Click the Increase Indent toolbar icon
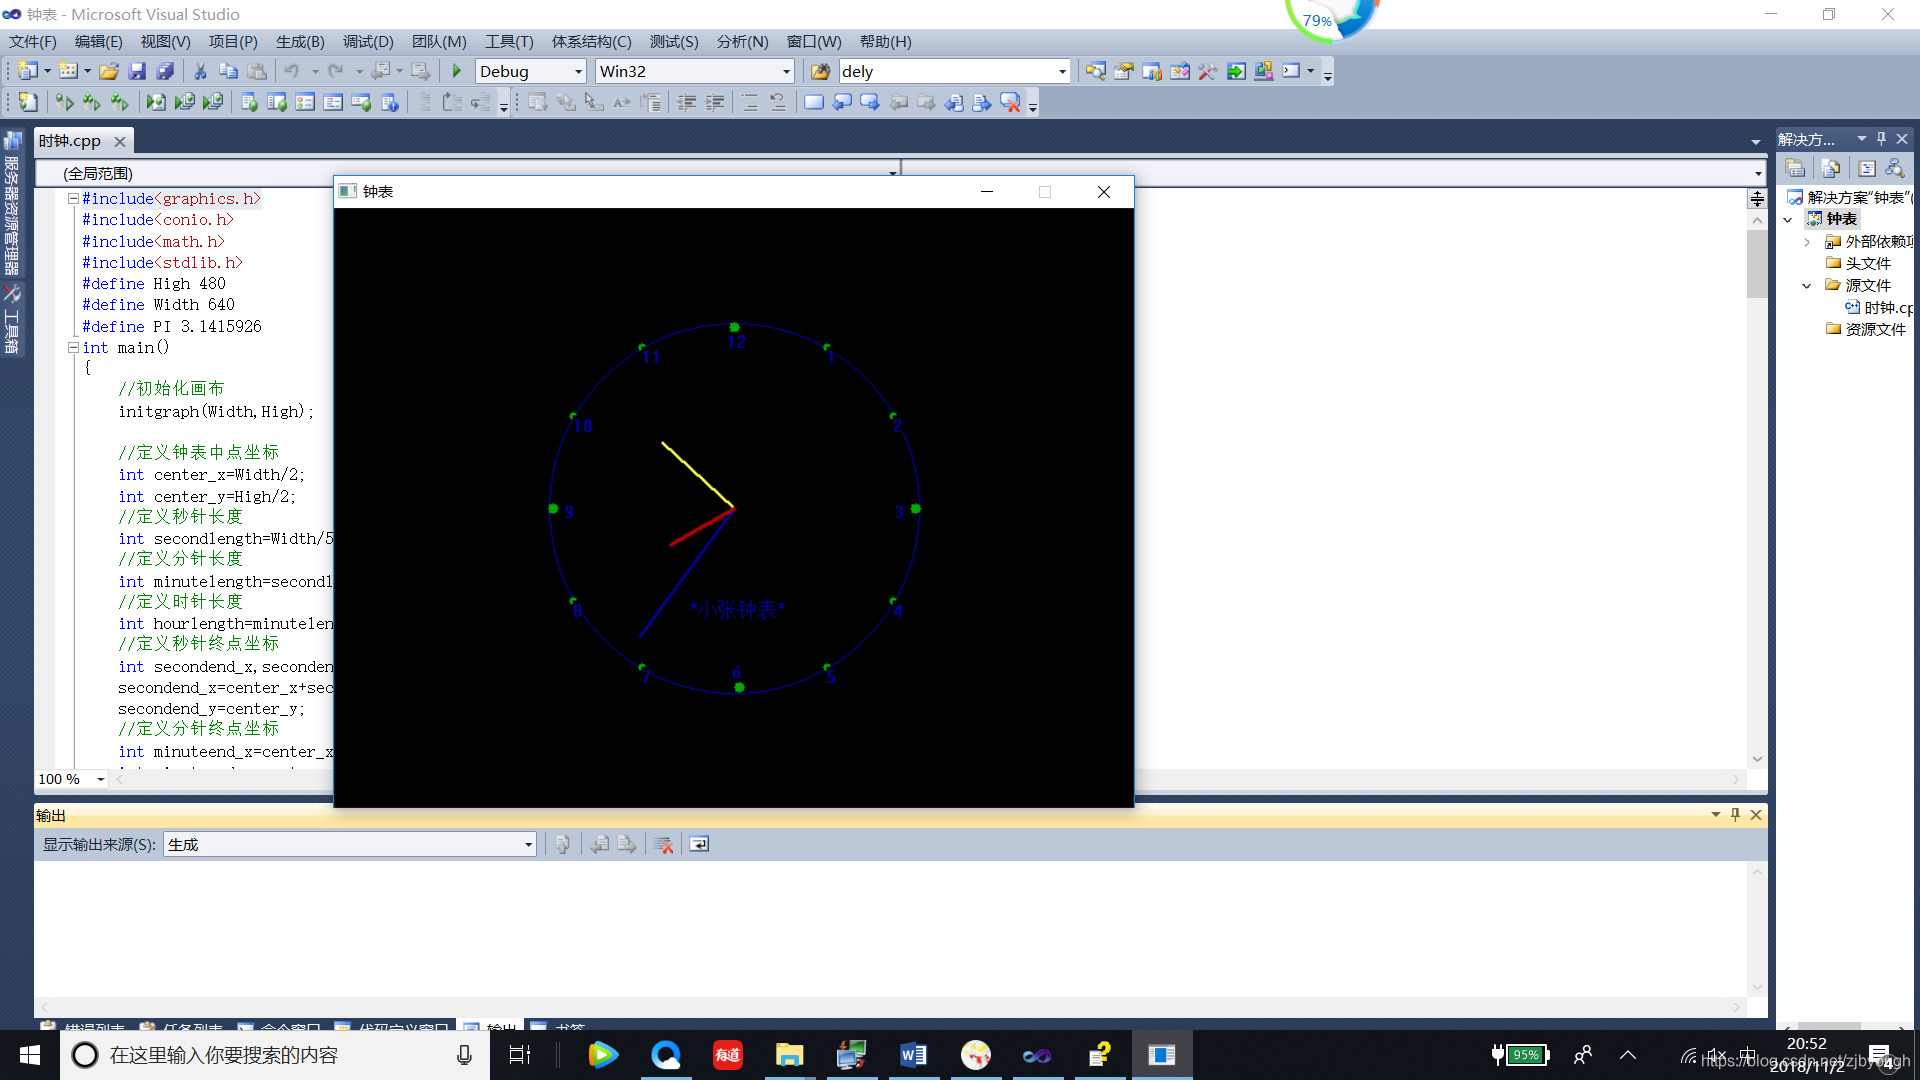The height and width of the screenshot is (1080, 1920). pyautogui.click(x=715, y=102)
